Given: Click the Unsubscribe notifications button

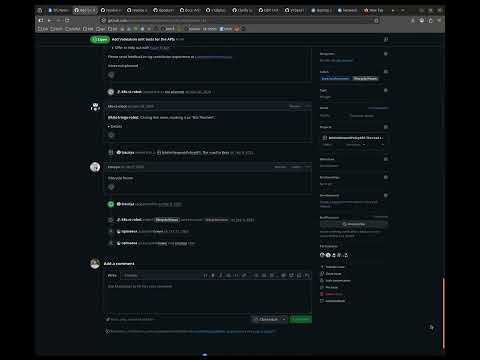Looking at the screenshot, I should click(x=354, y=224).
